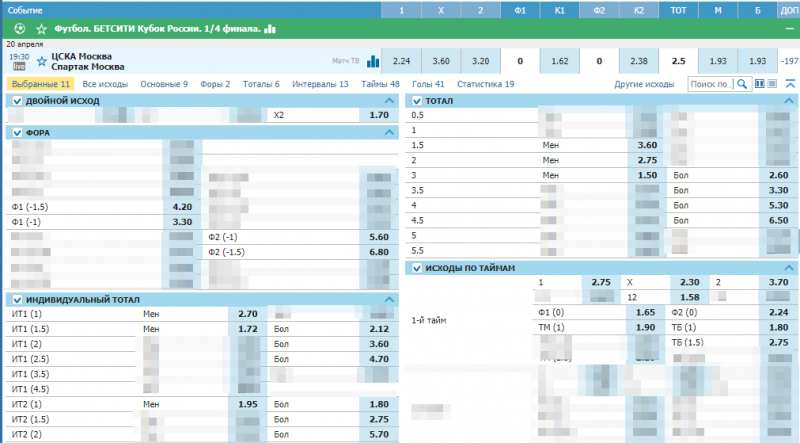Click the outcome search input field
The image size is (800, 443).
tap(712, 84)
